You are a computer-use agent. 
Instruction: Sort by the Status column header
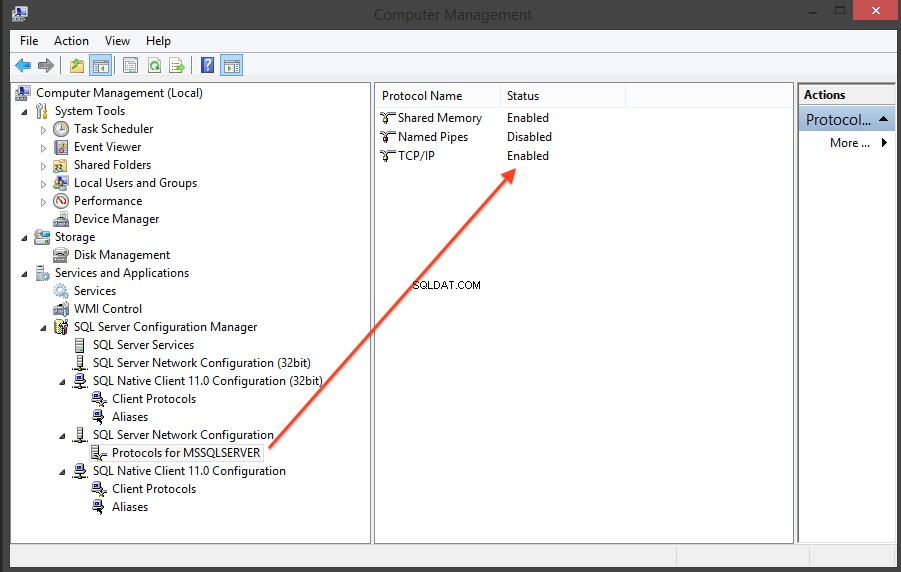[563, 95]
